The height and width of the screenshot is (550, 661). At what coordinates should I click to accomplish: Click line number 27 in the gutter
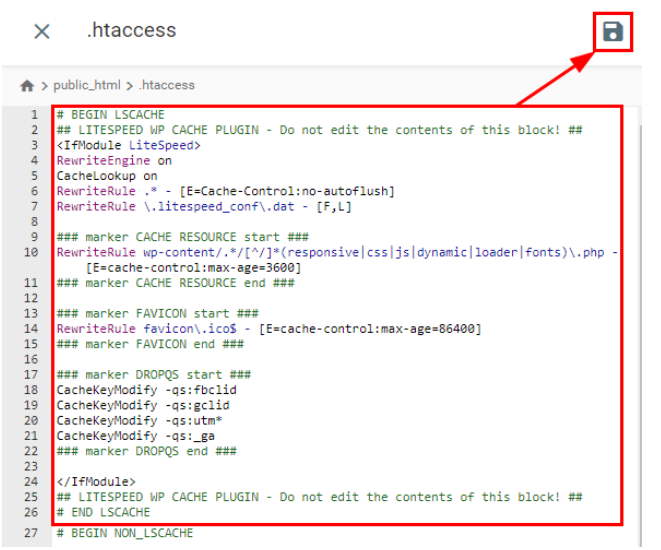pyautogui.click(x=31, y=533)
